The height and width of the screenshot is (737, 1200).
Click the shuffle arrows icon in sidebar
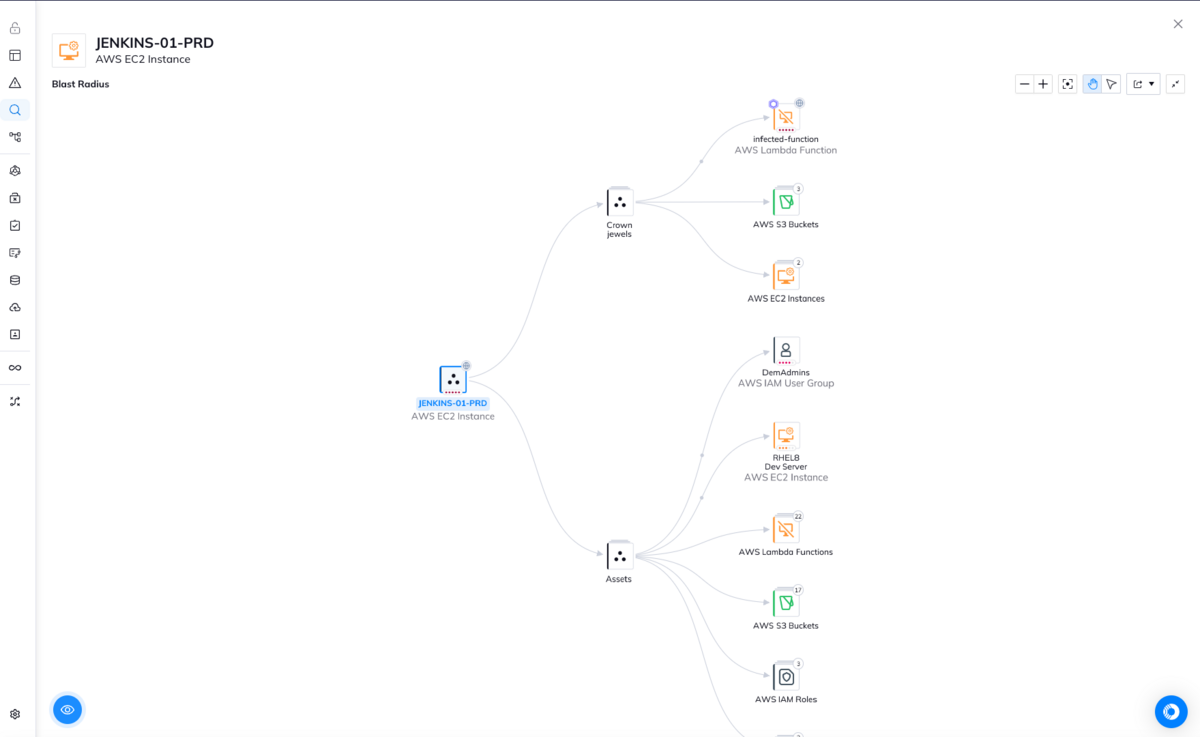click(15, 401)
